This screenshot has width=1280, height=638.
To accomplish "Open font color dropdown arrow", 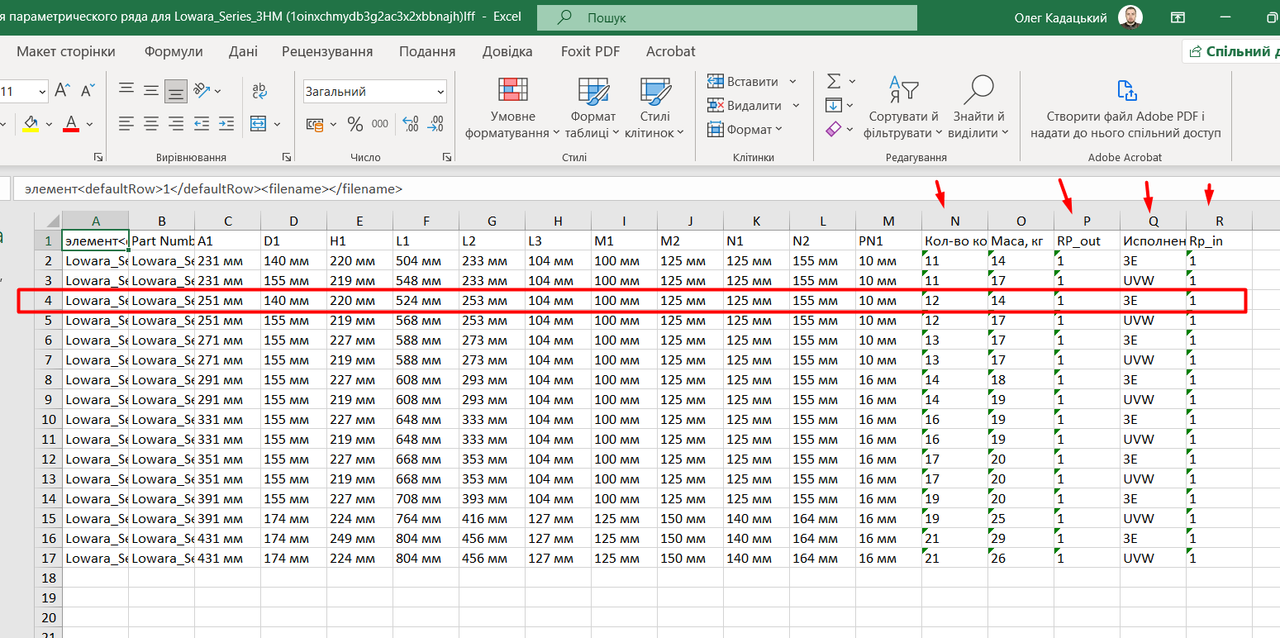I will click(x=89, y=125).
